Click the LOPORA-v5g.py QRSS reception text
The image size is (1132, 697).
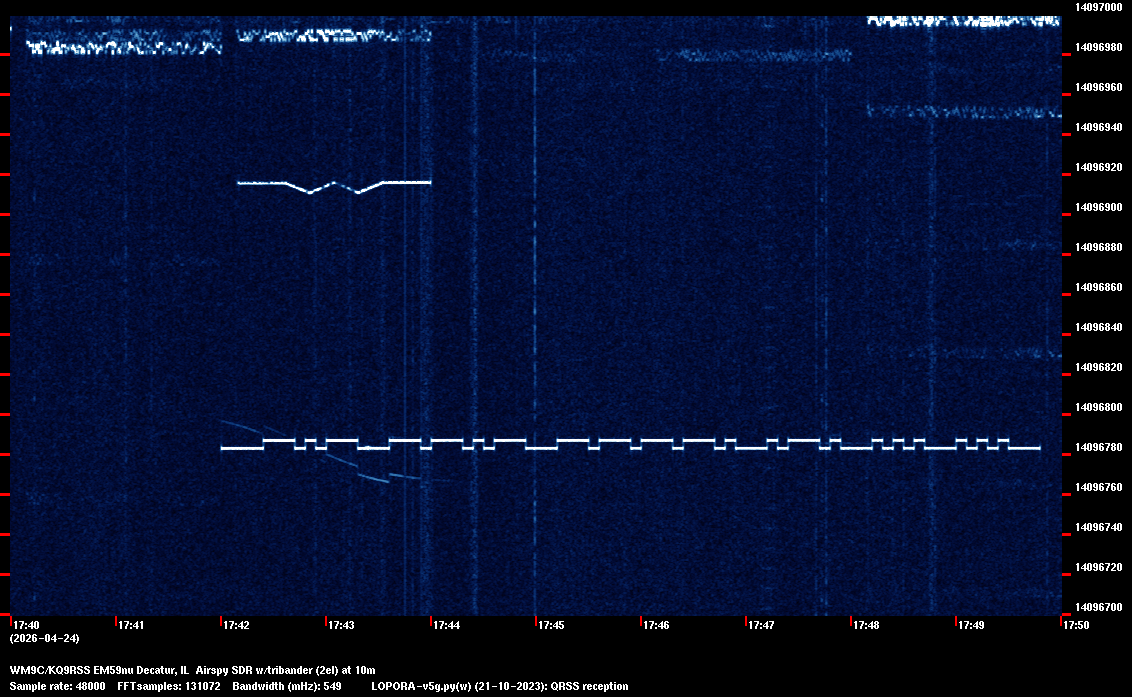(x=499, y=686)
